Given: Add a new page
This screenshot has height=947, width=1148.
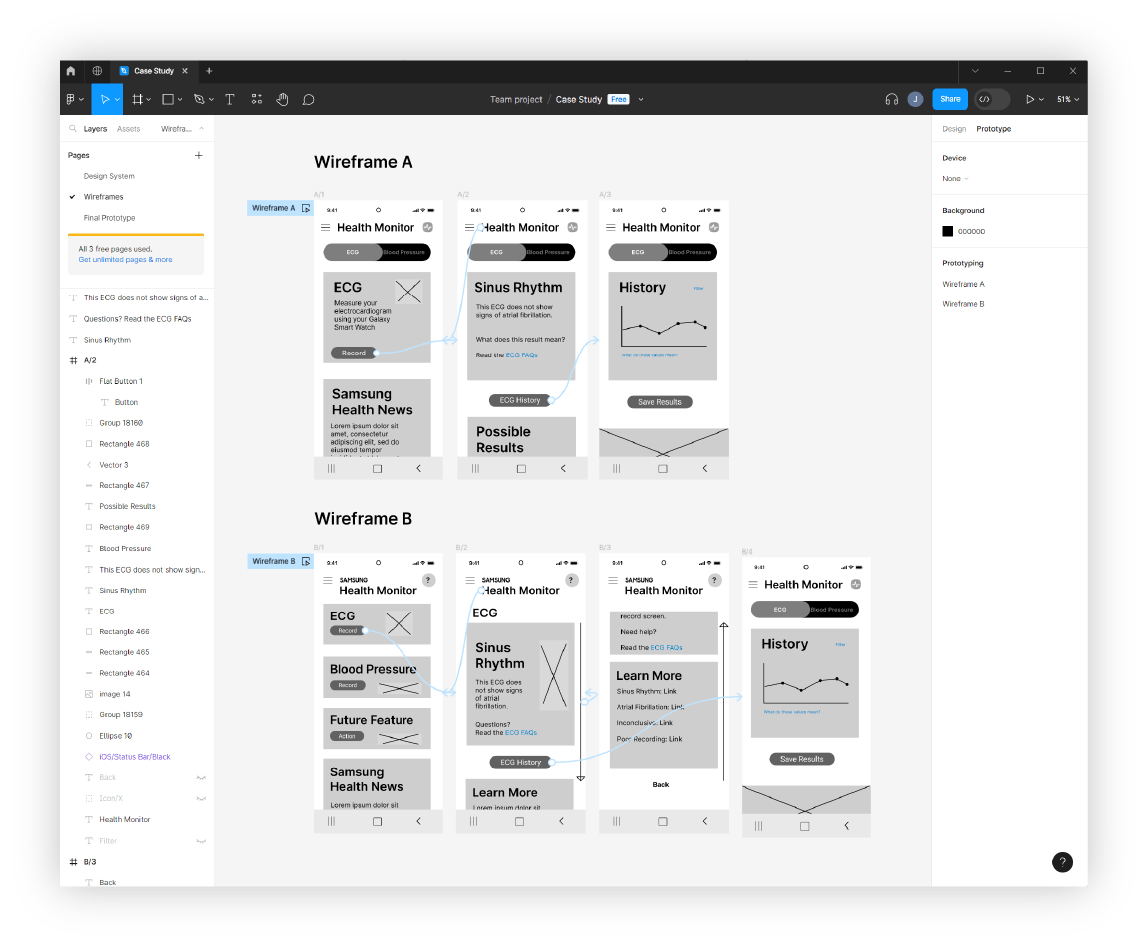Looking at the screenshot, I should [198, 155].
